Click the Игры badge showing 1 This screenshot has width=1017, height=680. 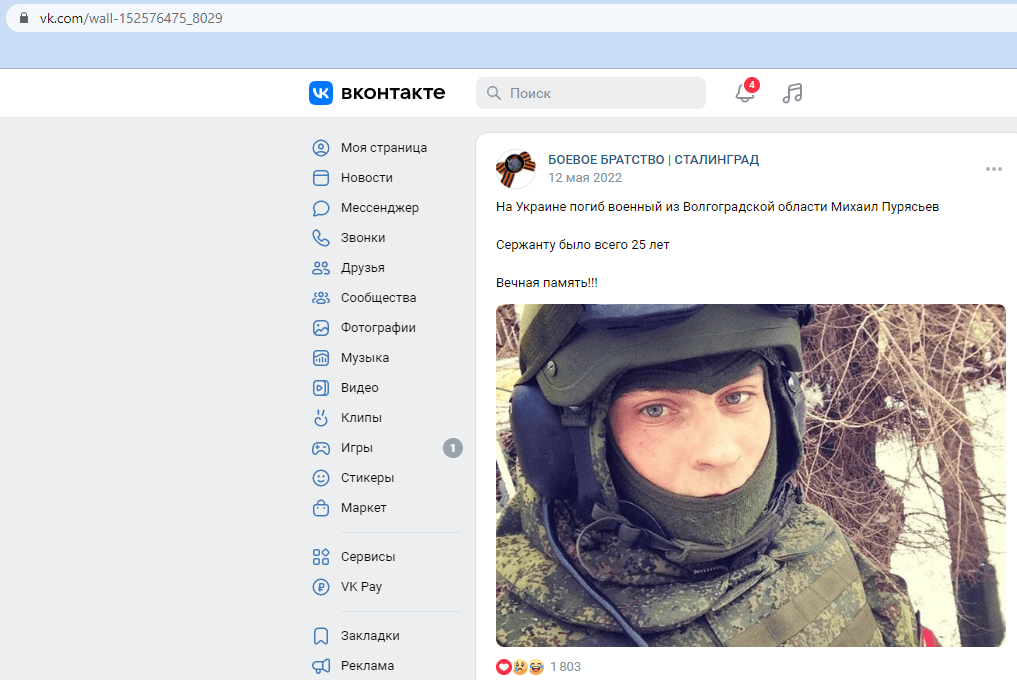[x=453, y=448]
